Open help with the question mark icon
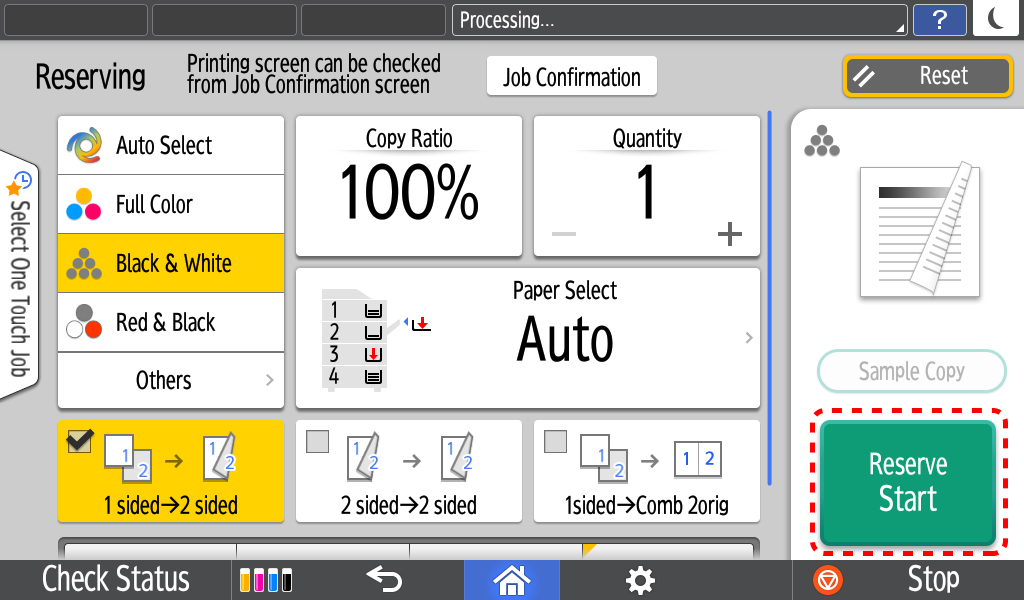1024x600 pixels. click(939, 20)
